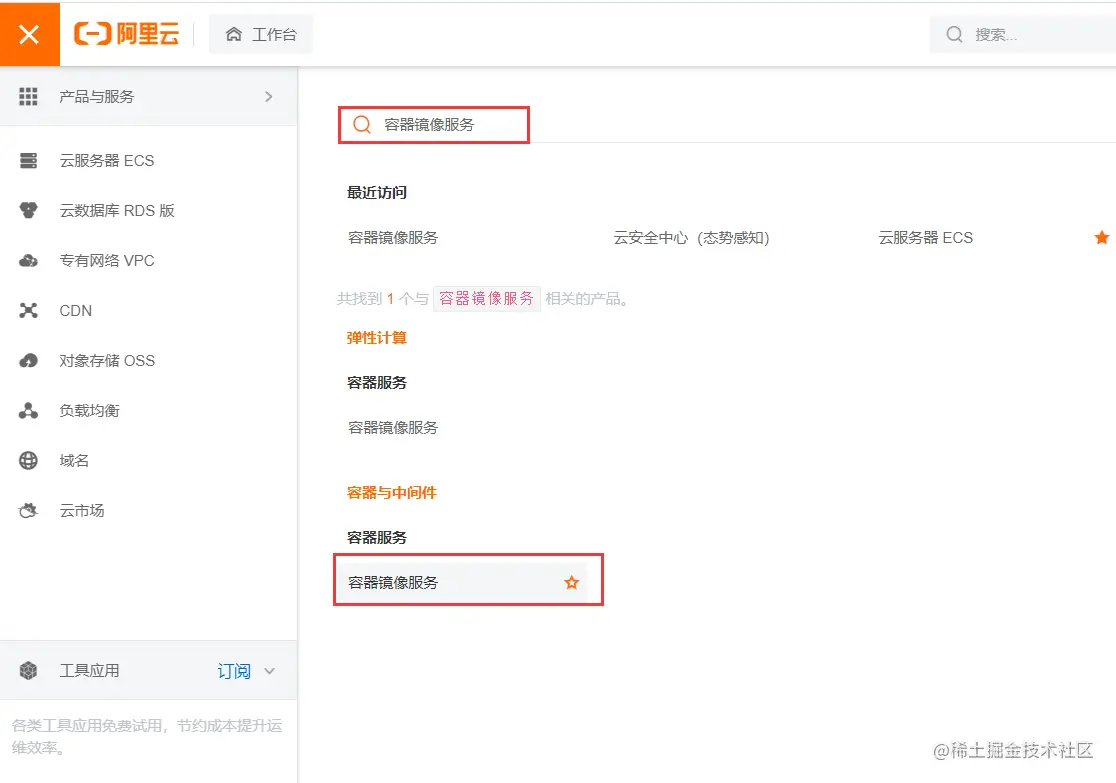This screenshot has height=783, width=1116.
Task: Click the 云市场 icon
Action: coord(28,510)
